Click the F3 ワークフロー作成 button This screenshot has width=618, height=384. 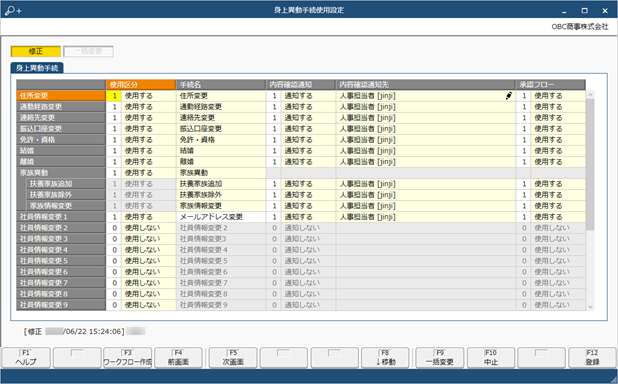pos(127,358)
